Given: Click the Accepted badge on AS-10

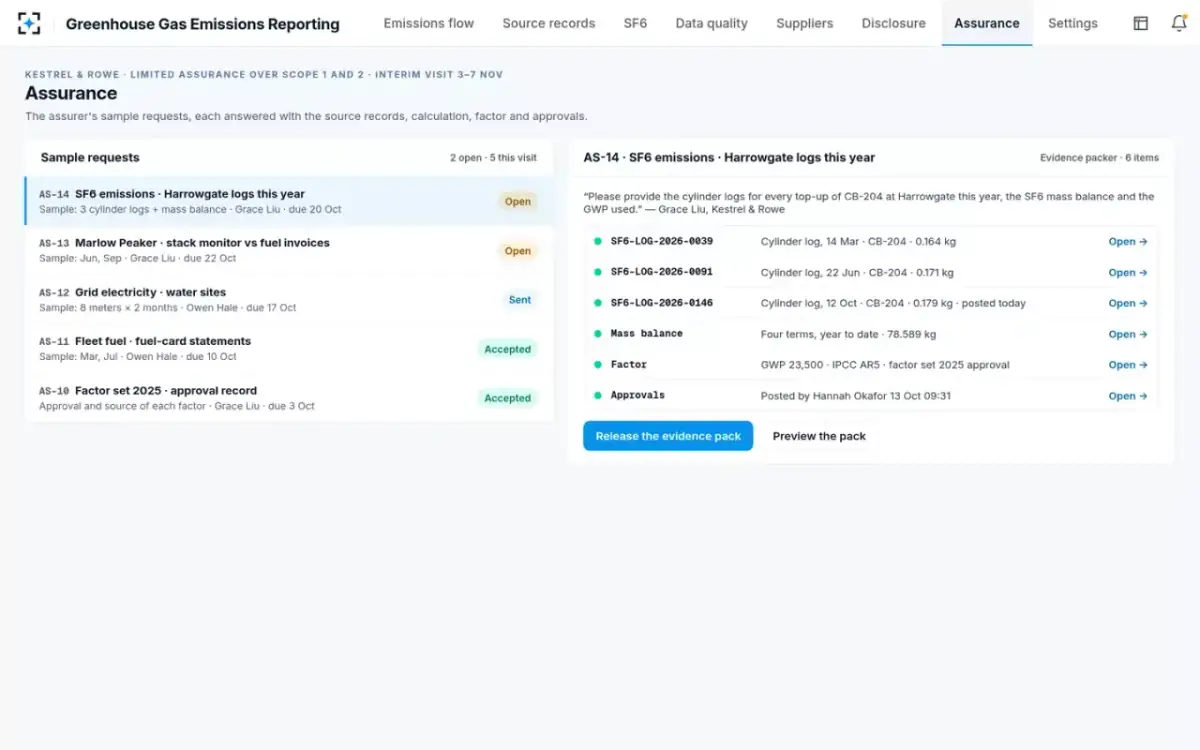Looking at the screenshot, I should tap(507, 398).
